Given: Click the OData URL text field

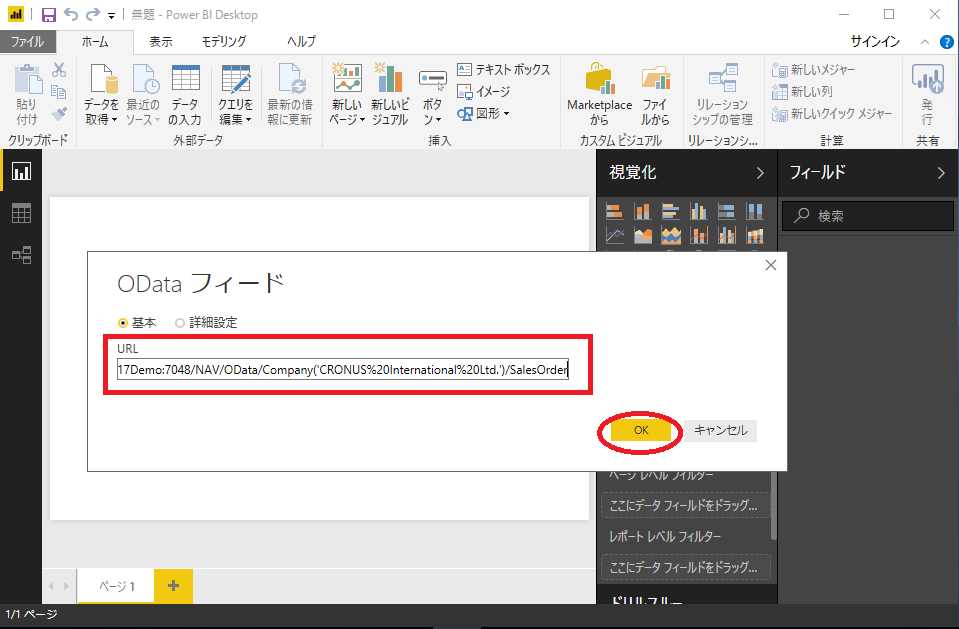Looking at the screenshot, I should pos(343,370).
